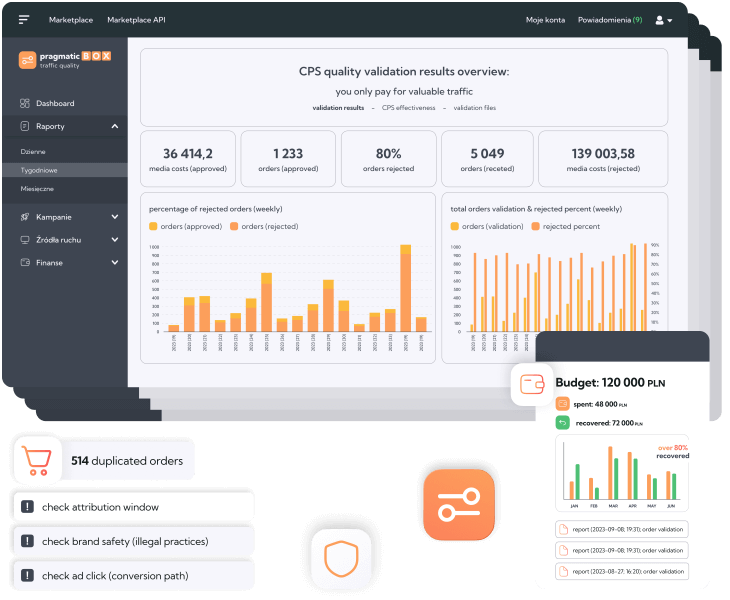Click the shield security icon

(340, 559)
